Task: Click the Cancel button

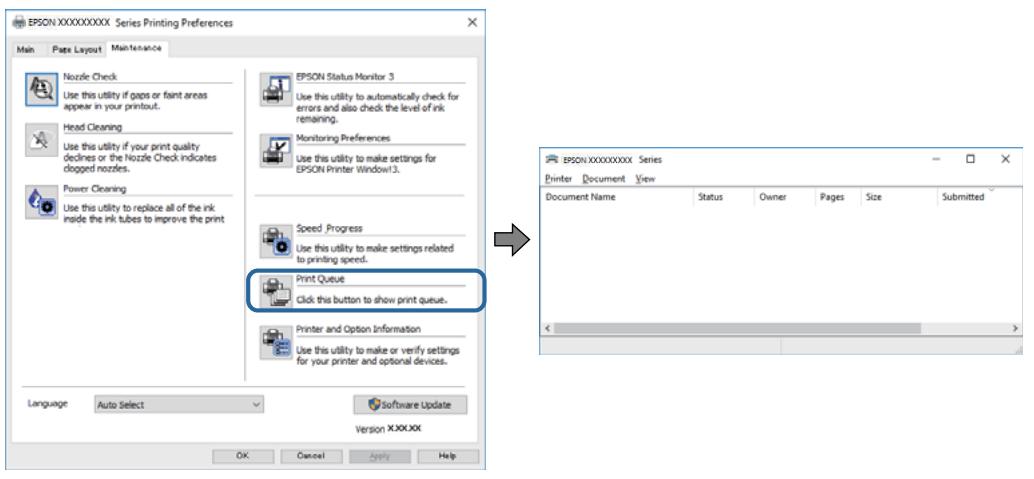Action: (x=310, y=456)
